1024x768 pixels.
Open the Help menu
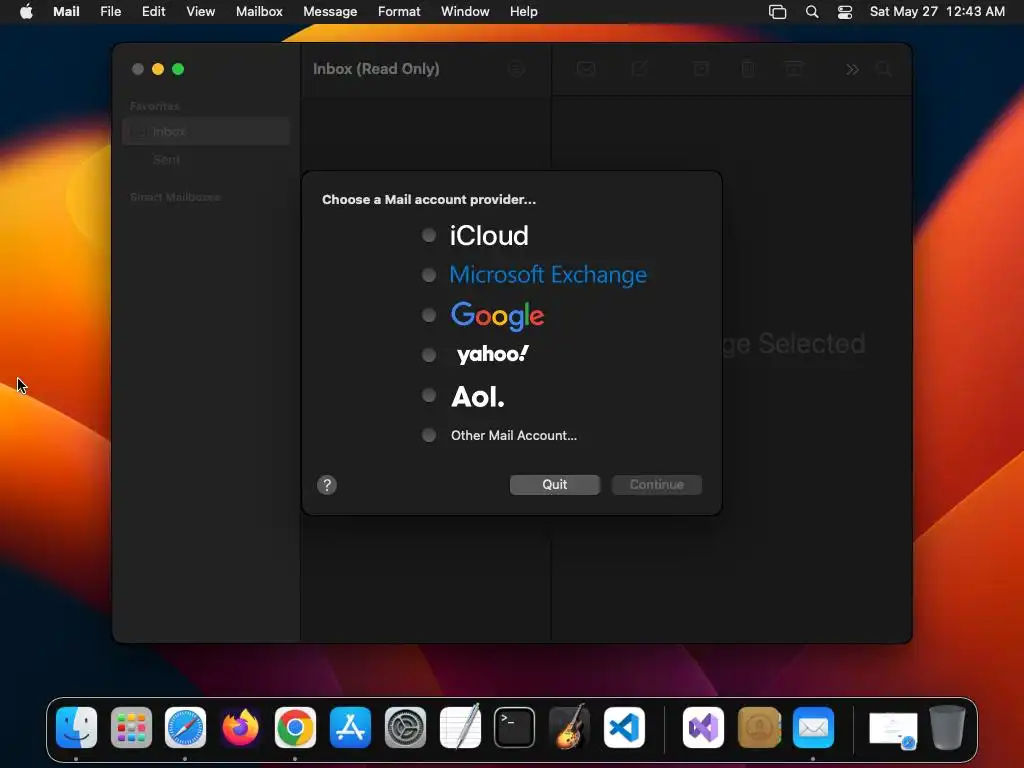coord(524,12)
